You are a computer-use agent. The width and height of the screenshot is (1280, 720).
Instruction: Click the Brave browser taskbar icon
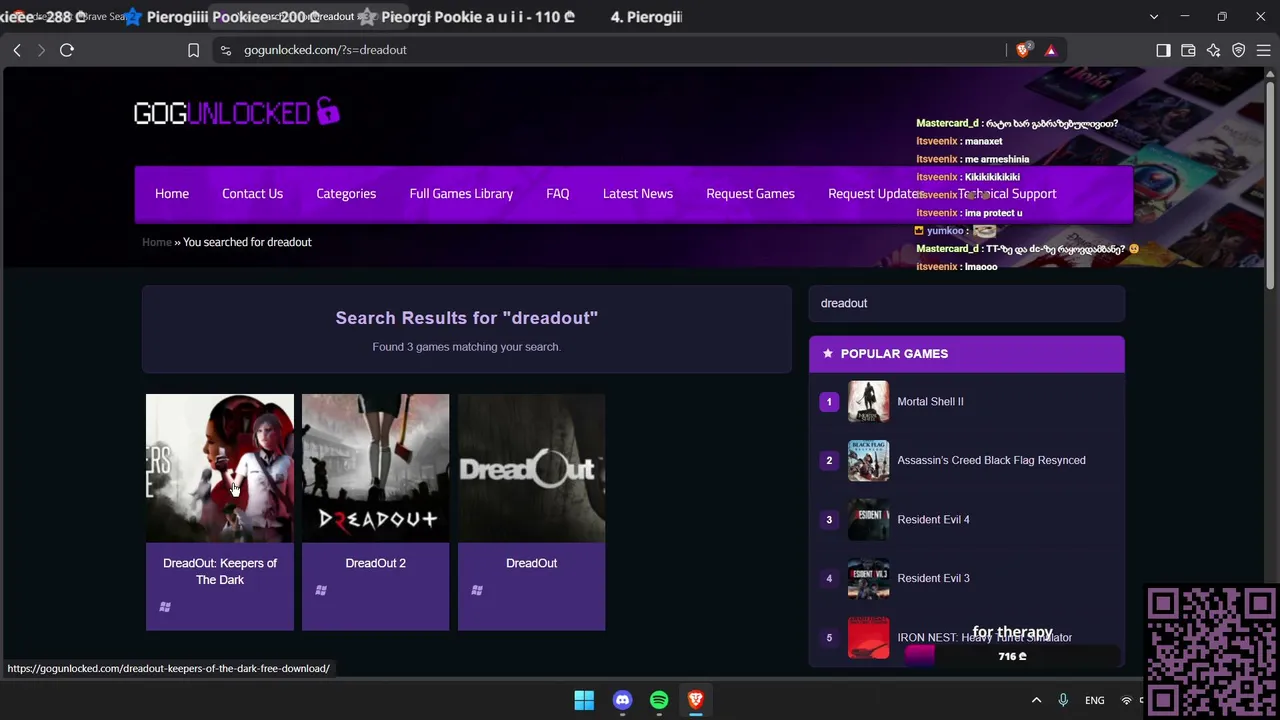coord(696,700)
